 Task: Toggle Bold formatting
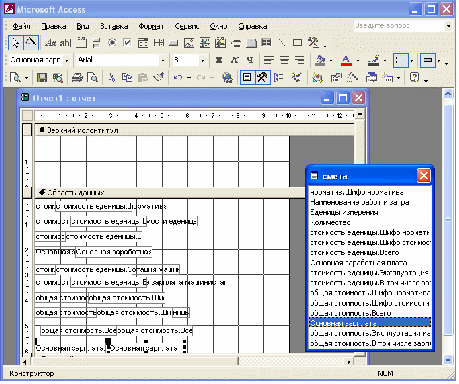click(x=219, y=60)
